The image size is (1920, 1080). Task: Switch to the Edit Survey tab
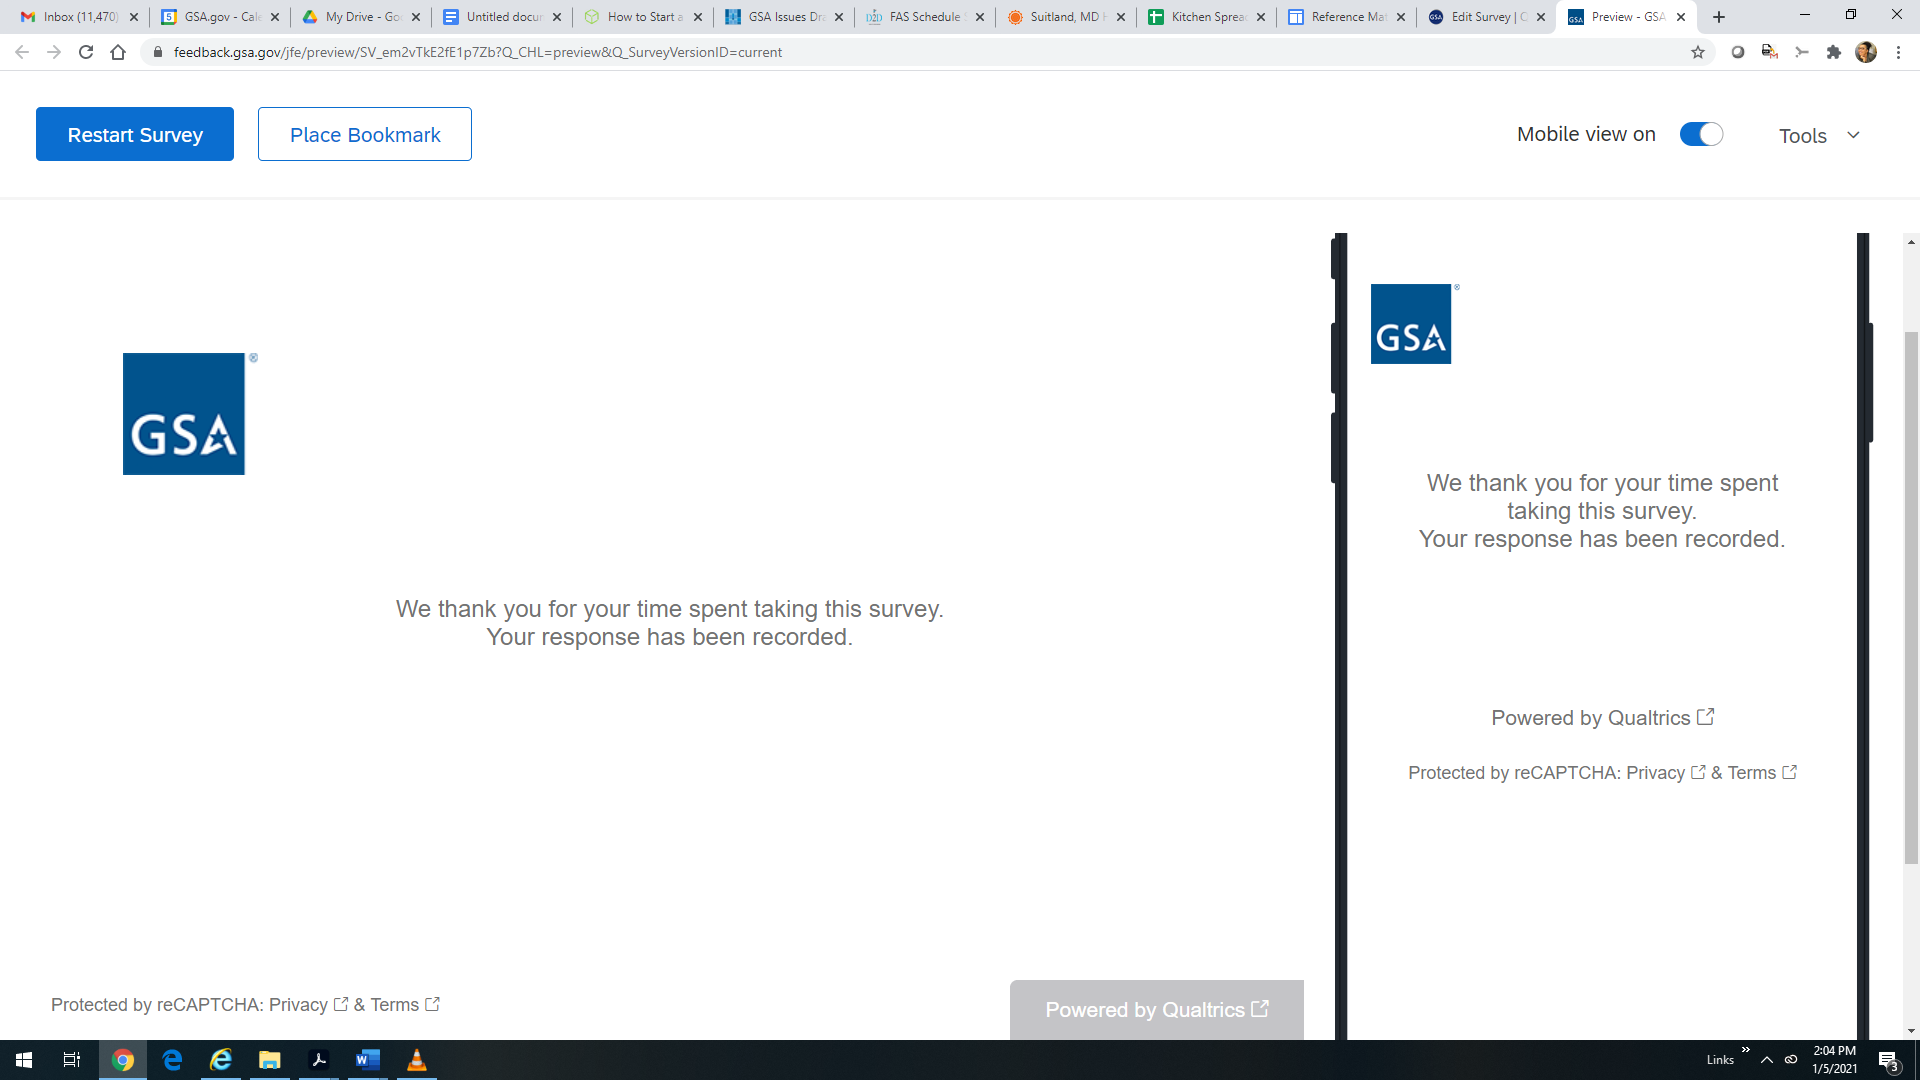pyautogui.click(x=1480, y=17)
